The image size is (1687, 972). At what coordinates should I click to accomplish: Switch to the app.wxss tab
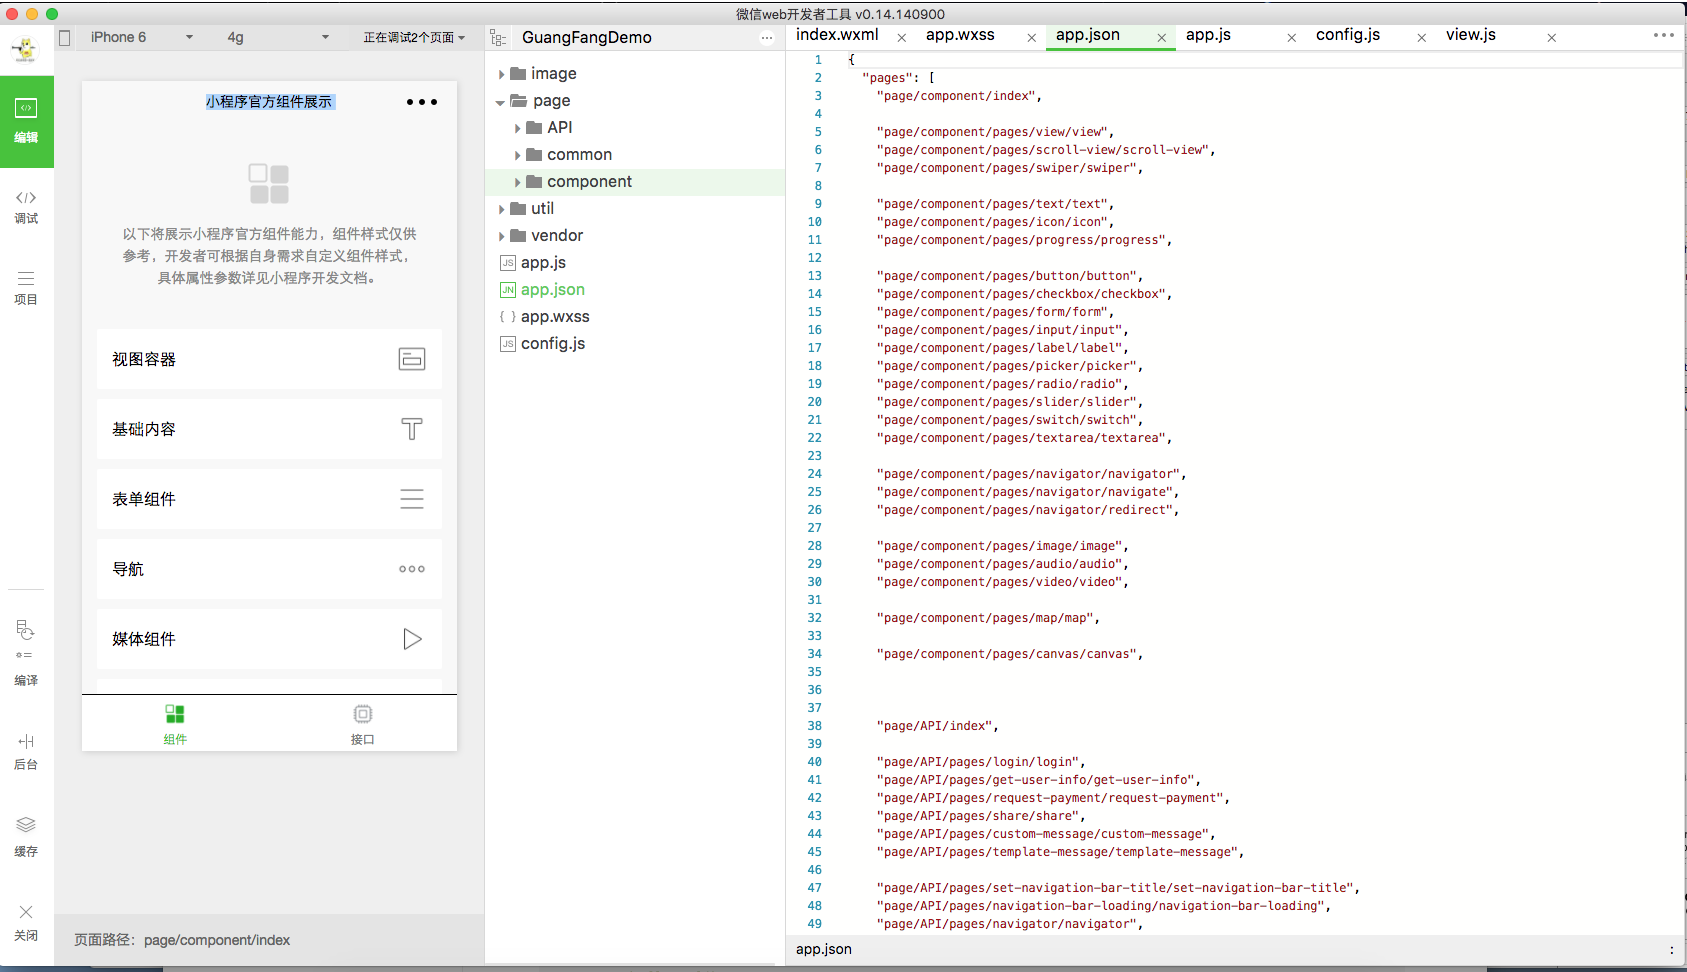(x=960, y=35)
